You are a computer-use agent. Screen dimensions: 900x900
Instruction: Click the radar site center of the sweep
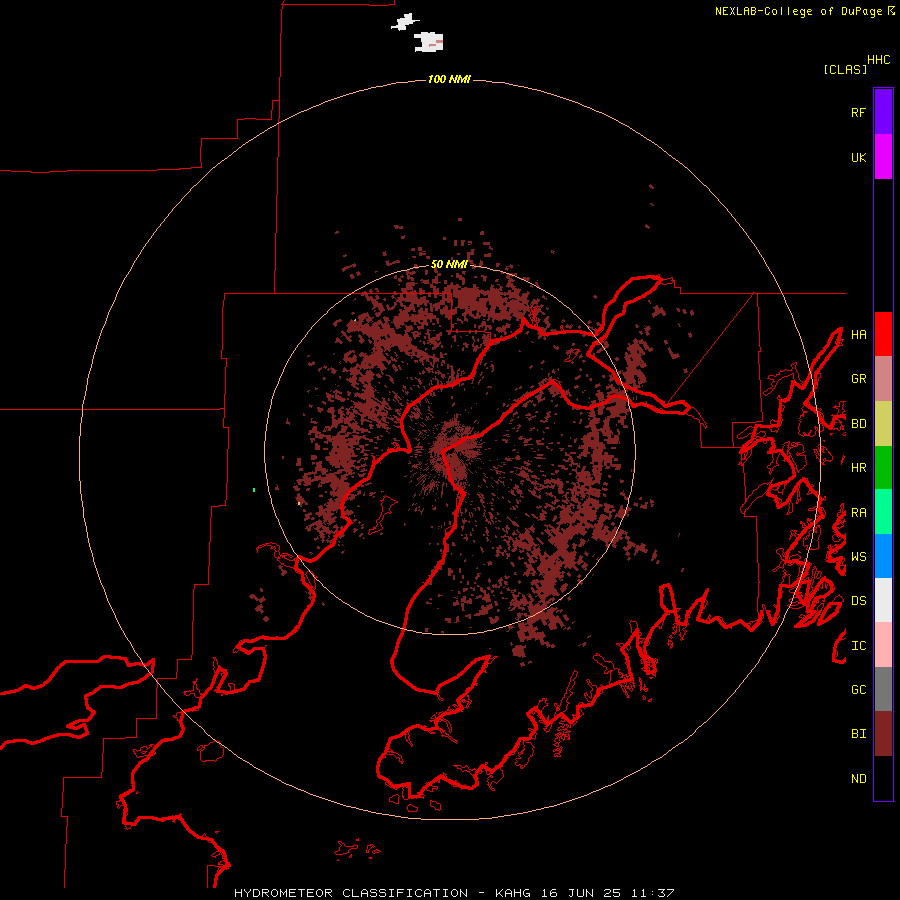(x=449, y=449)
